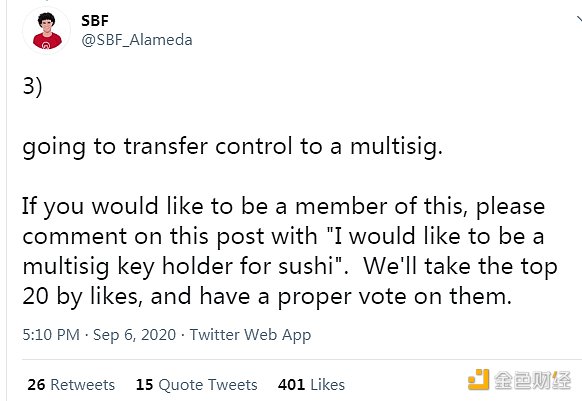Screen dimensions: 582x401
Task: Show who gave the 401 Likes
Action: coord(311,385)
